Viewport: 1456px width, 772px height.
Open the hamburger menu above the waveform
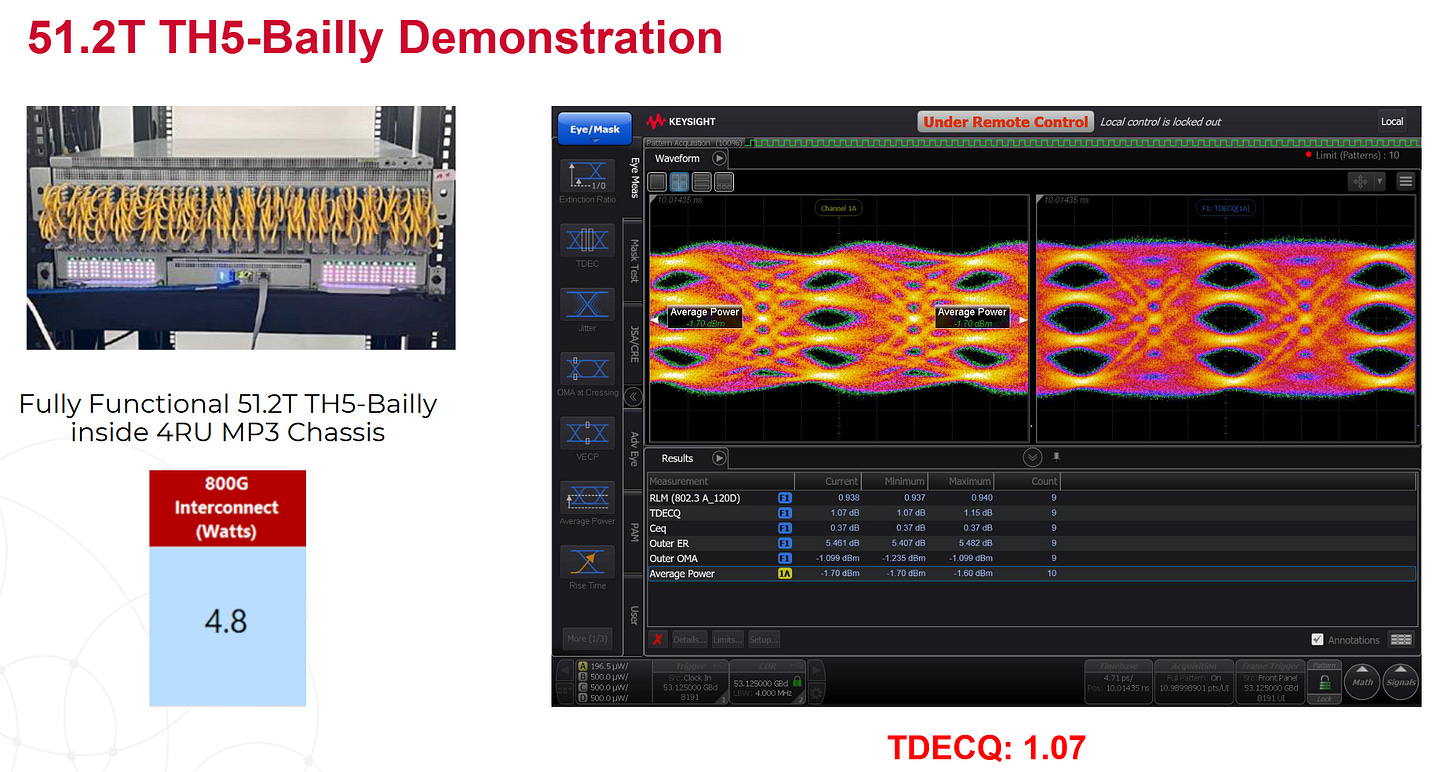tap(1405, 181)
